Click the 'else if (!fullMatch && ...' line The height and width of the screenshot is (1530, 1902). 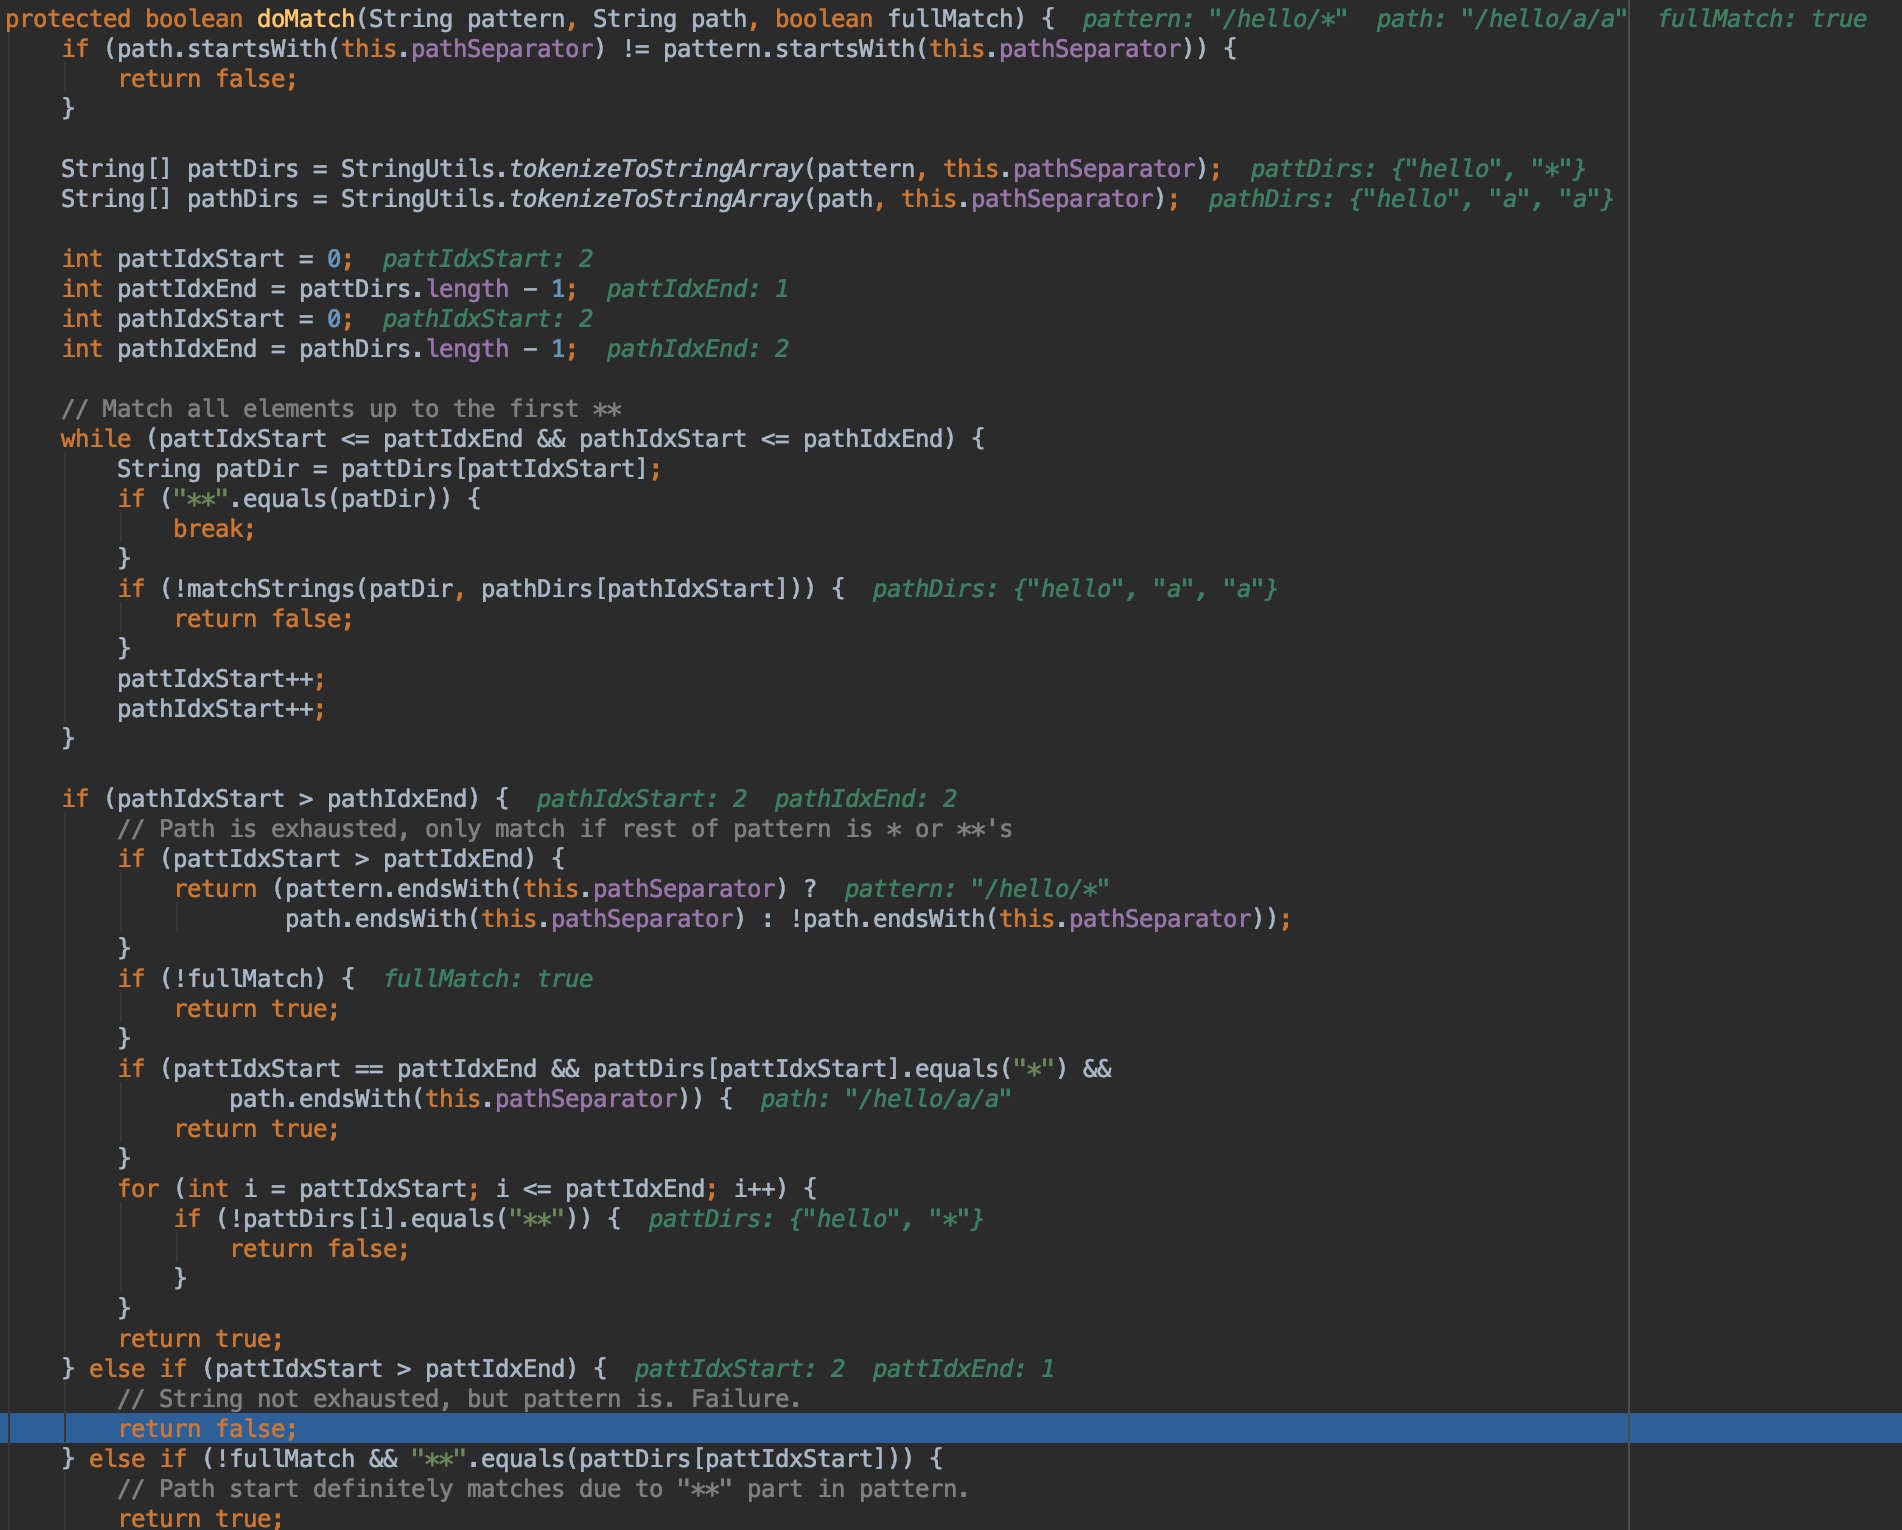(x=501, y=1459)
